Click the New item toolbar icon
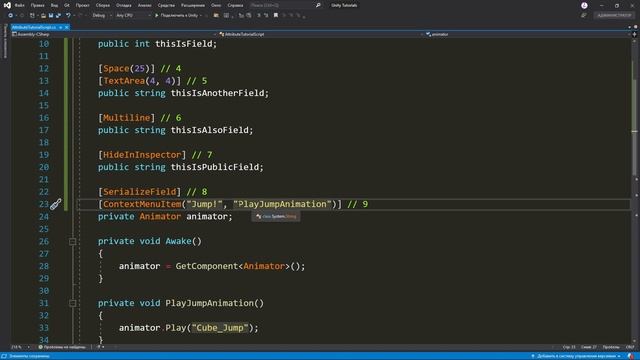The width and height of the screenshot is (640, 360). tap(32, 16)
